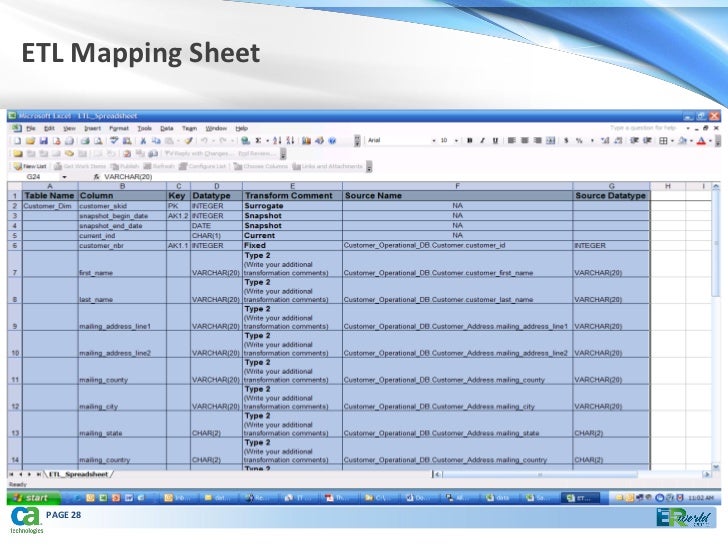The height and width of the screenshot is (546, 728).
Task: Click the Fill Color paint bucket
Action: pyautogui.click(x=682, y=140)
